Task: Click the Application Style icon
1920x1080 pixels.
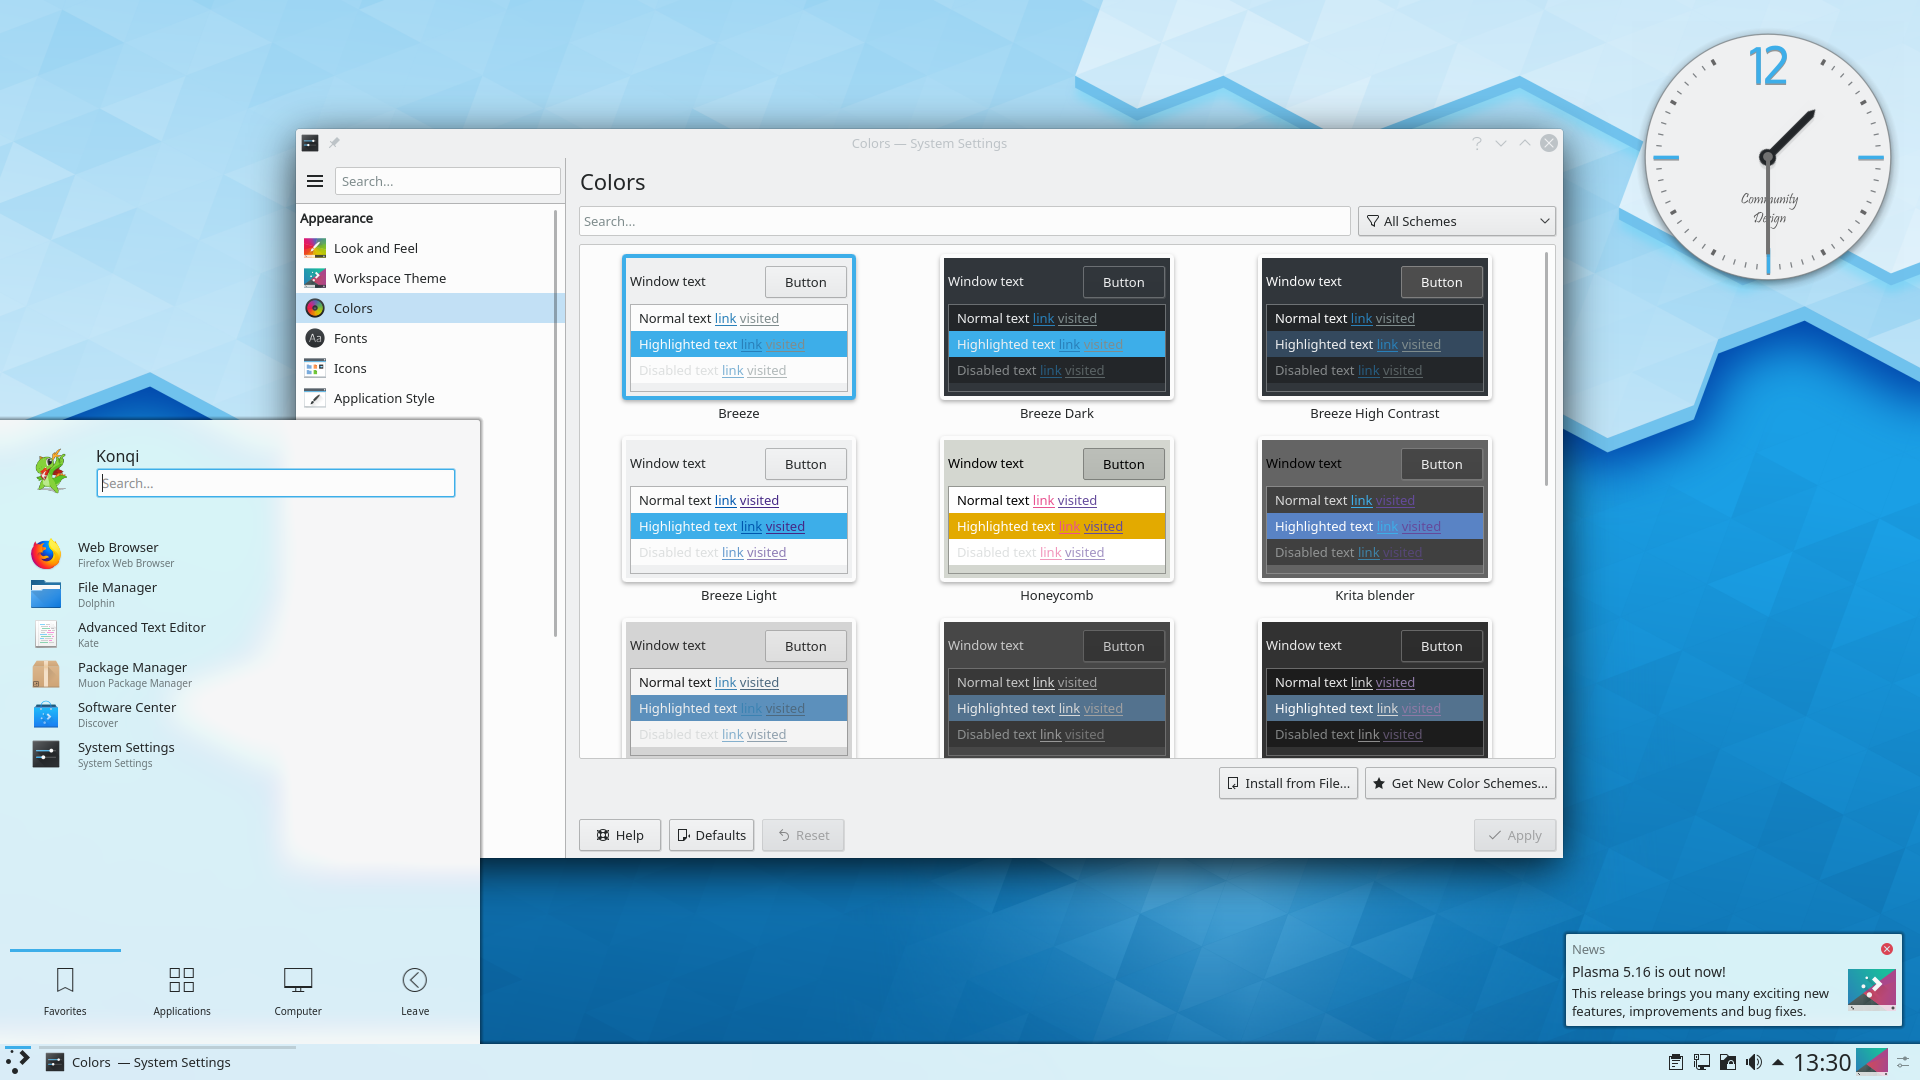Action: tap(313, 398)
